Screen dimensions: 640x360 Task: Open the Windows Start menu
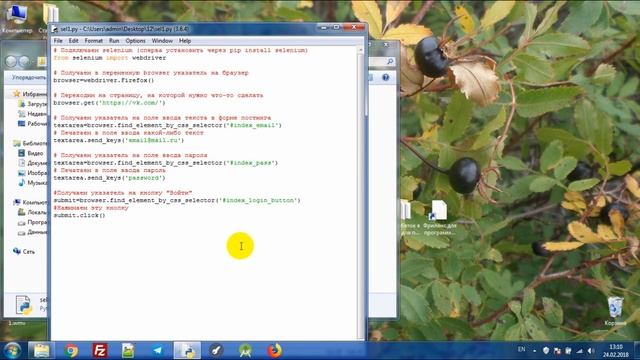(x=12, y=351)
